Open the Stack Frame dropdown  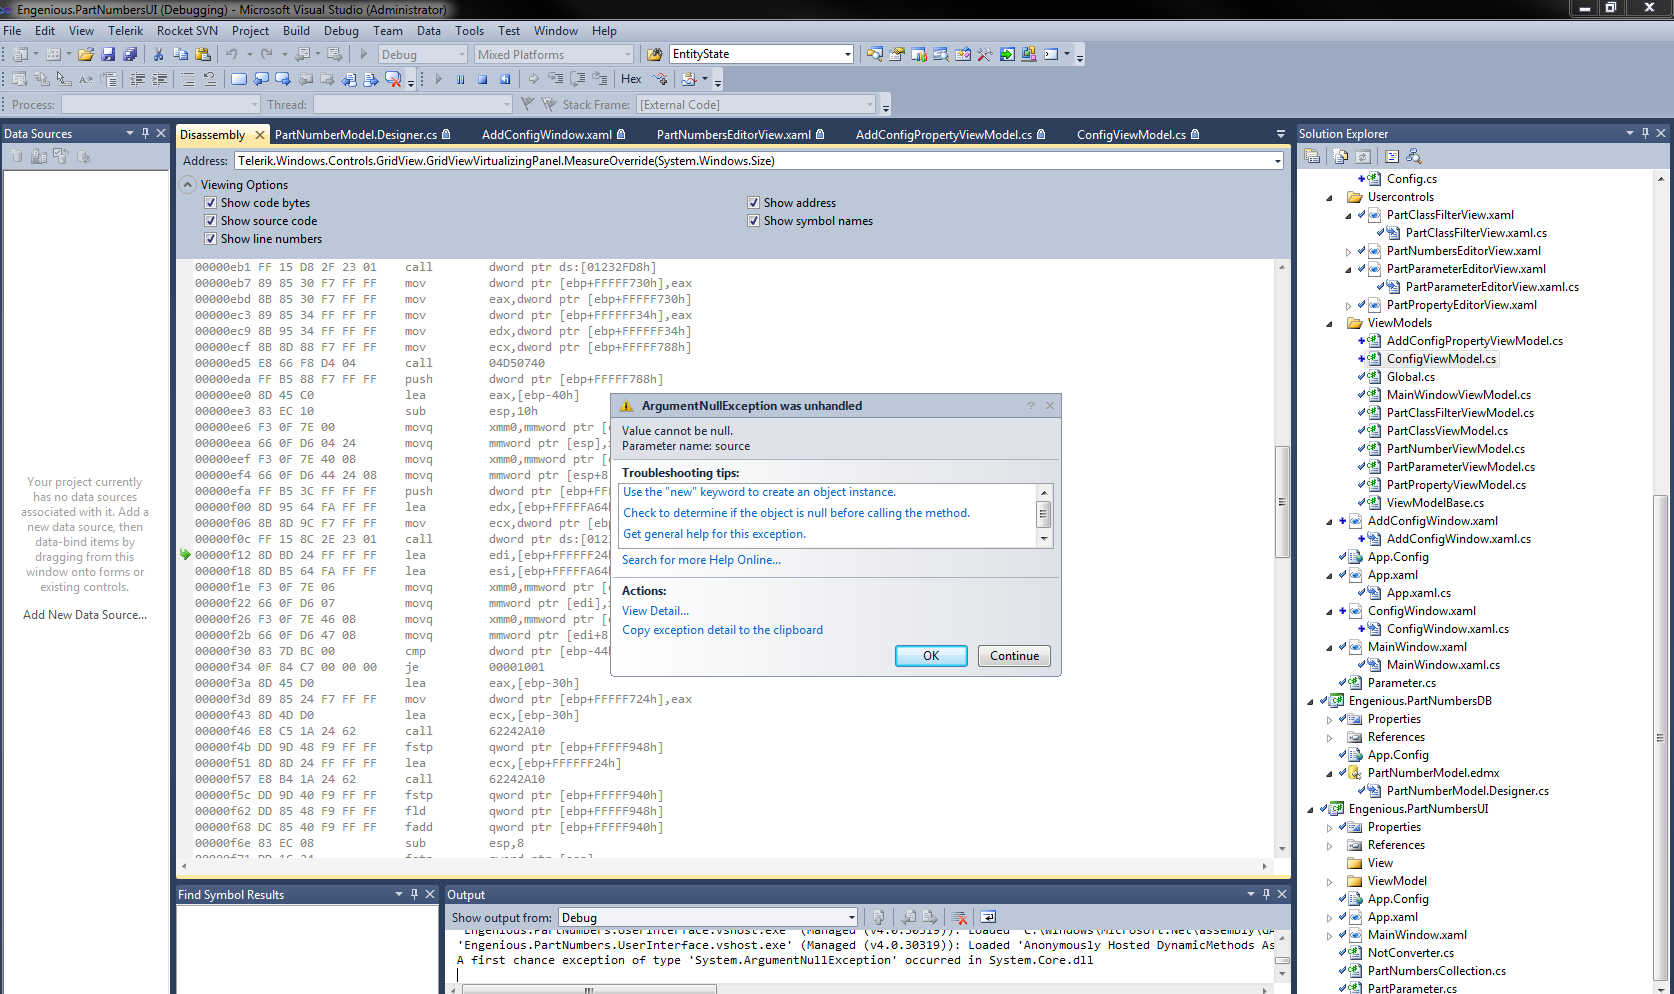[x=870, y=104]
